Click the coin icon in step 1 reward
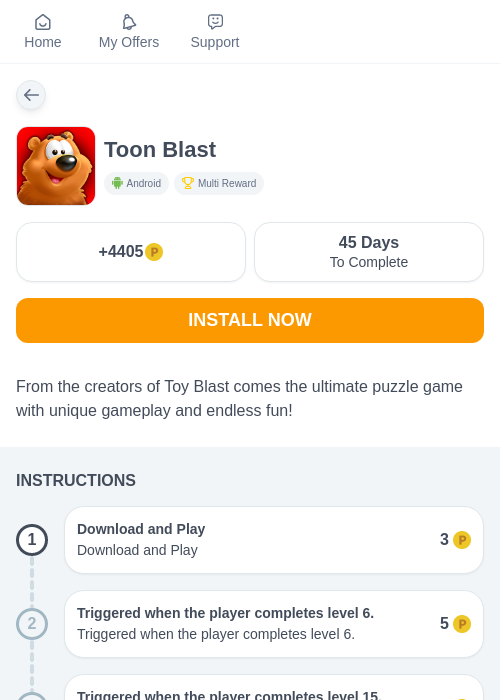 [462, 540]
